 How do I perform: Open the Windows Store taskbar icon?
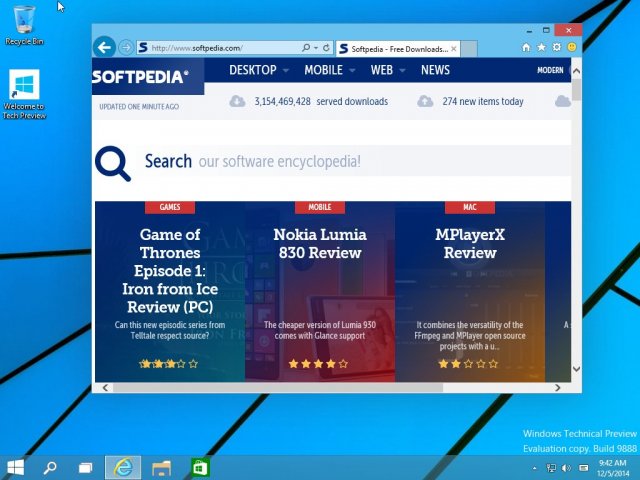200,468
